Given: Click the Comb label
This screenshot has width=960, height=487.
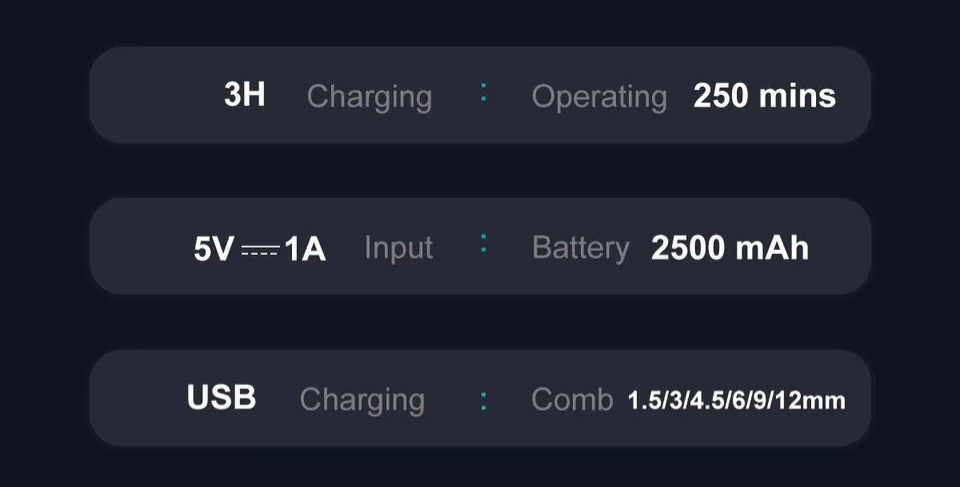Looking at the screenshot, I should coord(572,399).
